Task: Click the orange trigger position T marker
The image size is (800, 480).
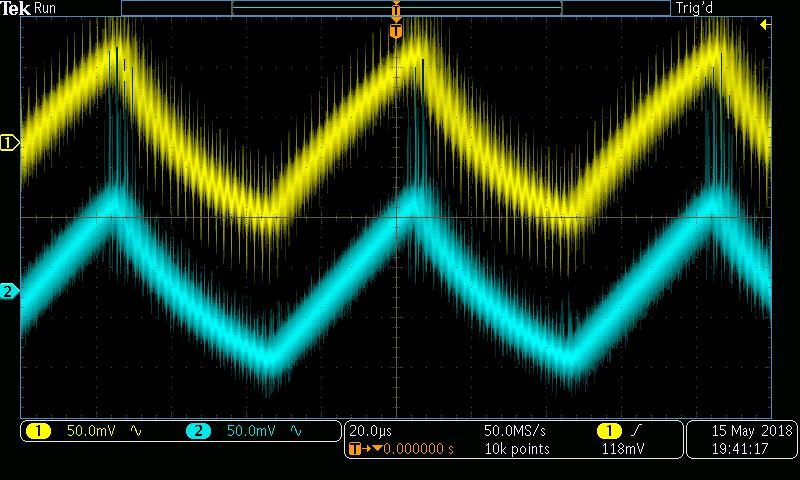Action: click(x=396, y=31)
